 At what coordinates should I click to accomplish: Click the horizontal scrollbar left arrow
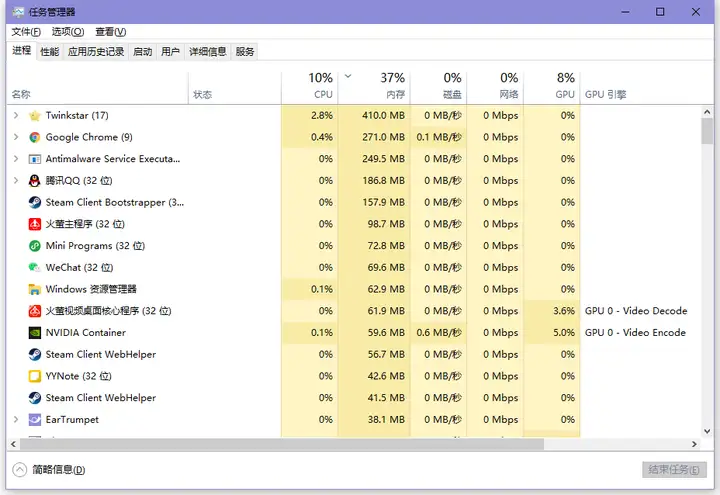(x=13, y=444)
